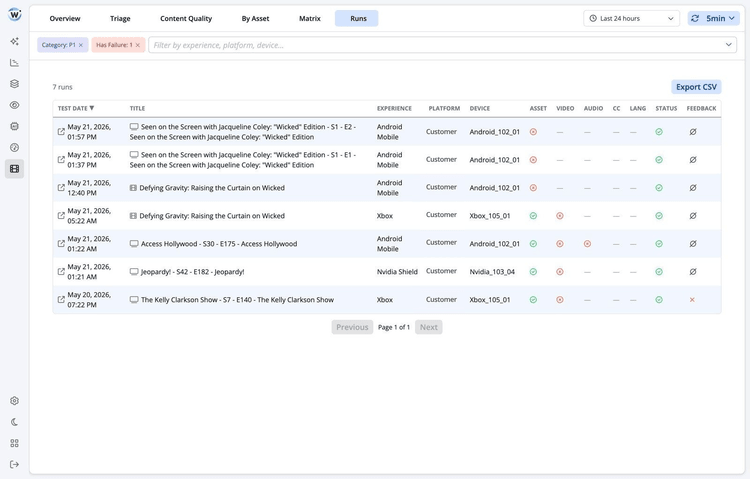Screen dimensions: 750x479
Task: Click the logout icon in the sidebar
Action: pos(14,464)
